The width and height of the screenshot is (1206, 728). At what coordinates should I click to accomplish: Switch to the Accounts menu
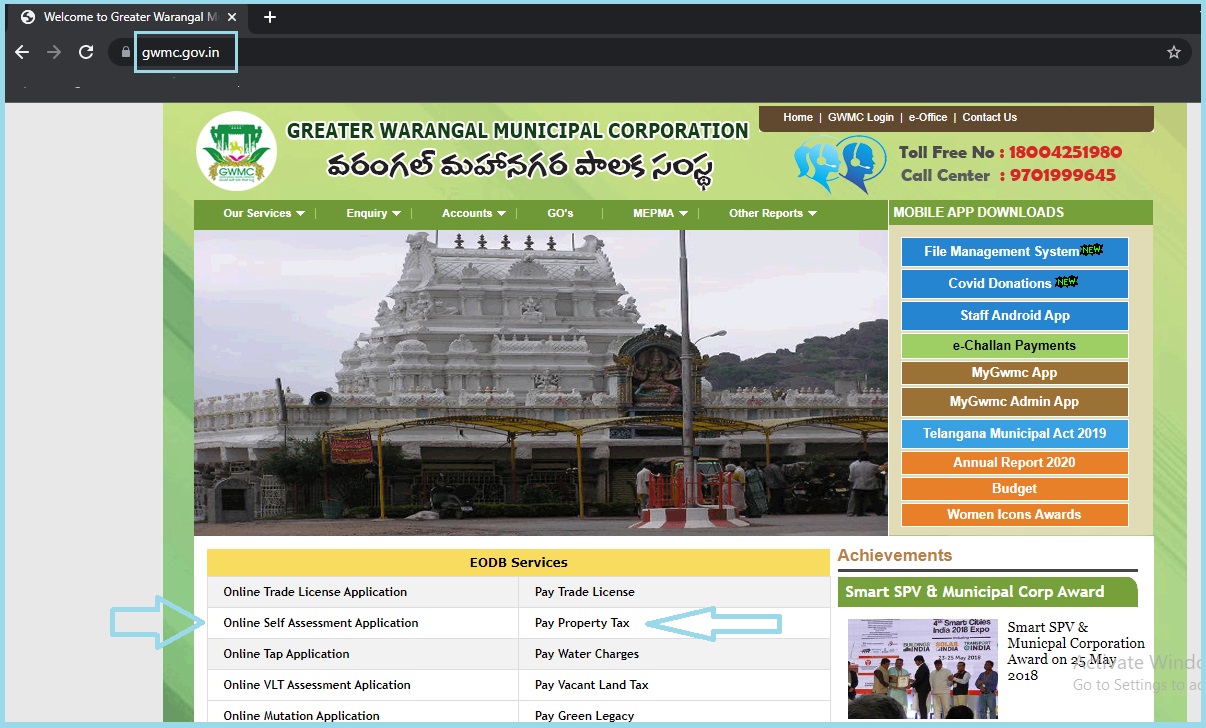pyautogui.click(x=471, y=212)
